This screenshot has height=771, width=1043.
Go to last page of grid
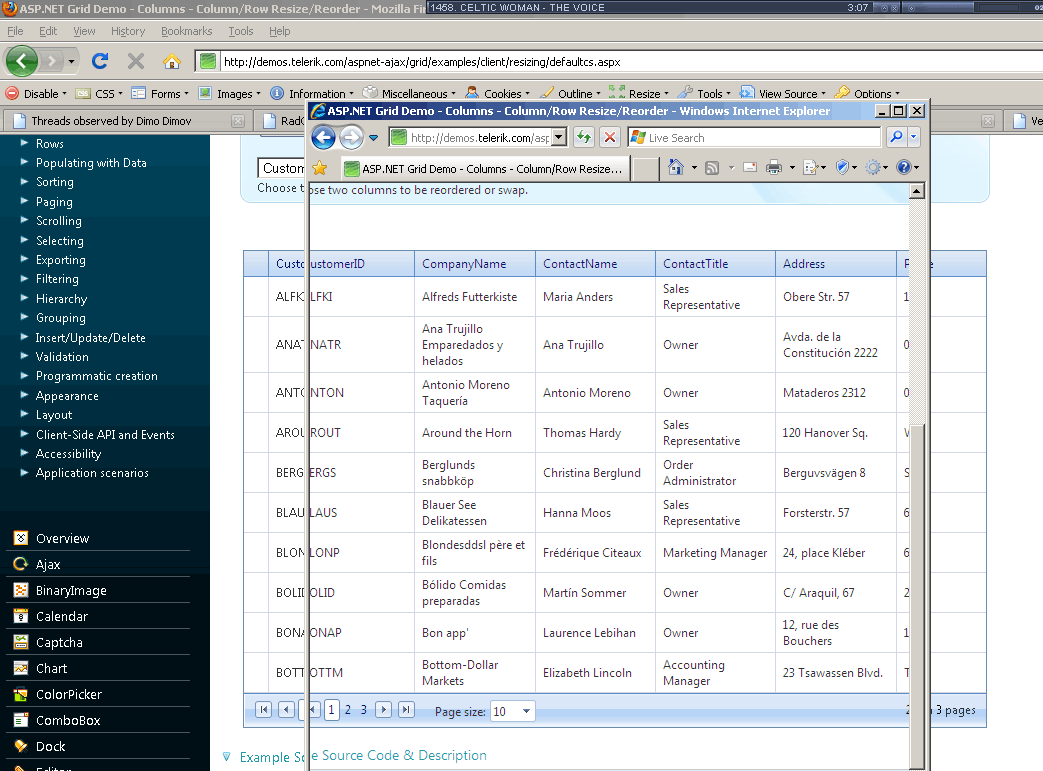406,710
